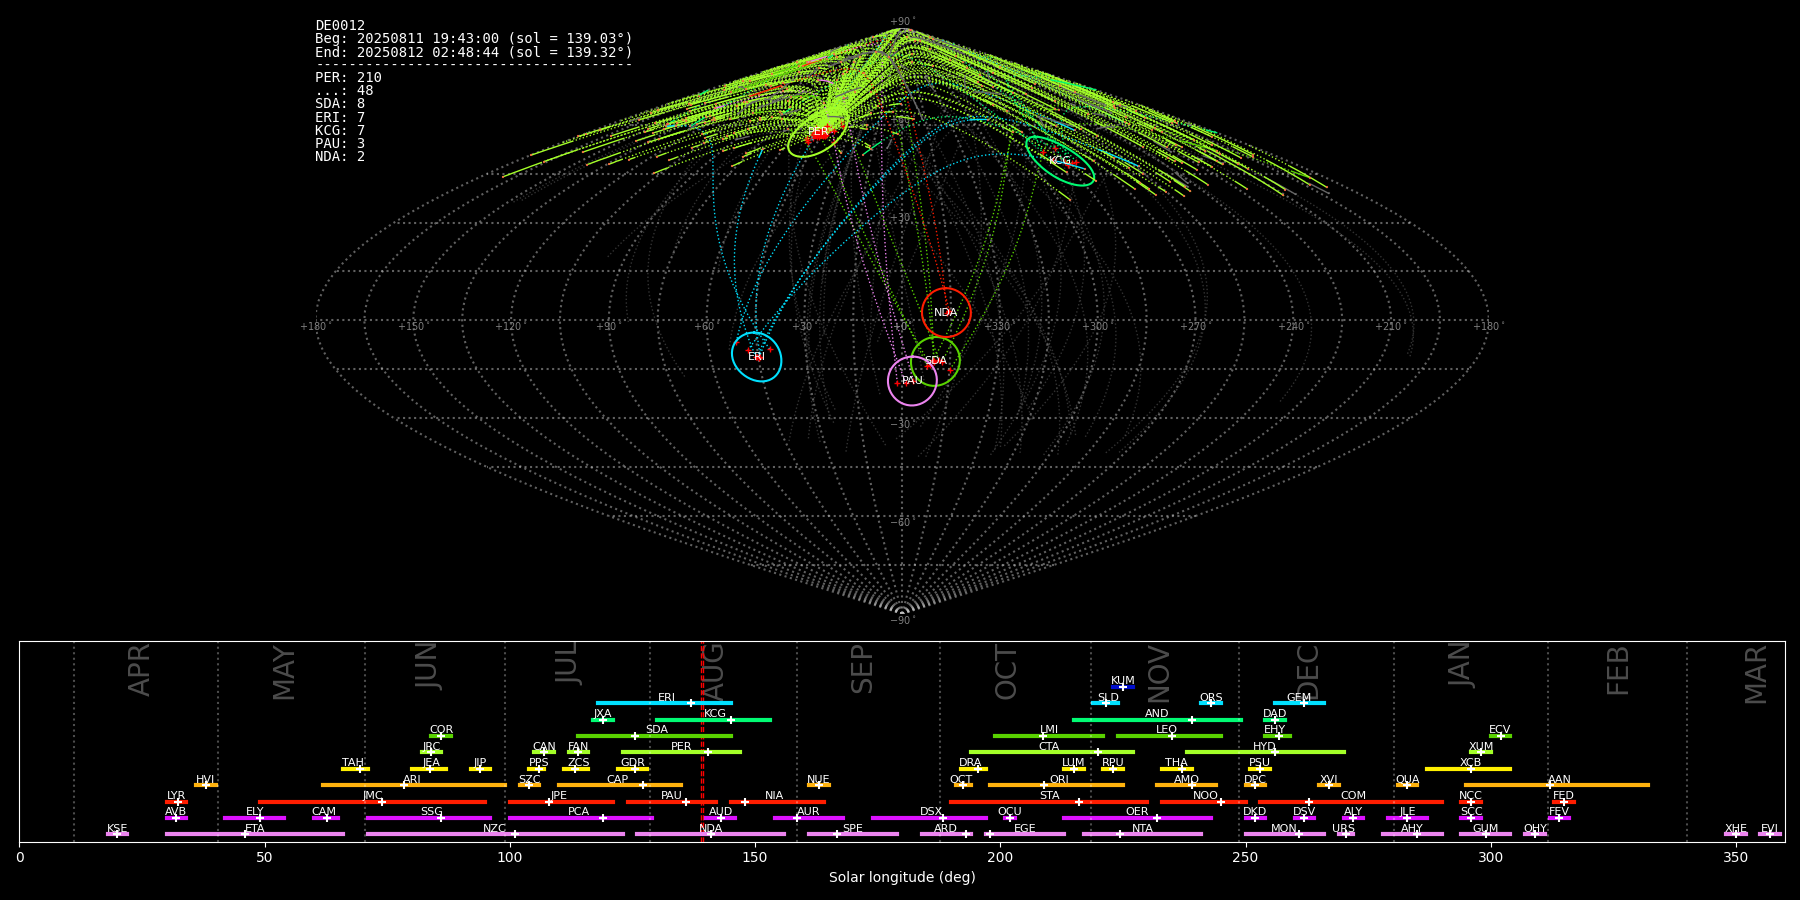Click the station ID text DE0012
The image size is (1800, 900).
[x=340, y=26]
